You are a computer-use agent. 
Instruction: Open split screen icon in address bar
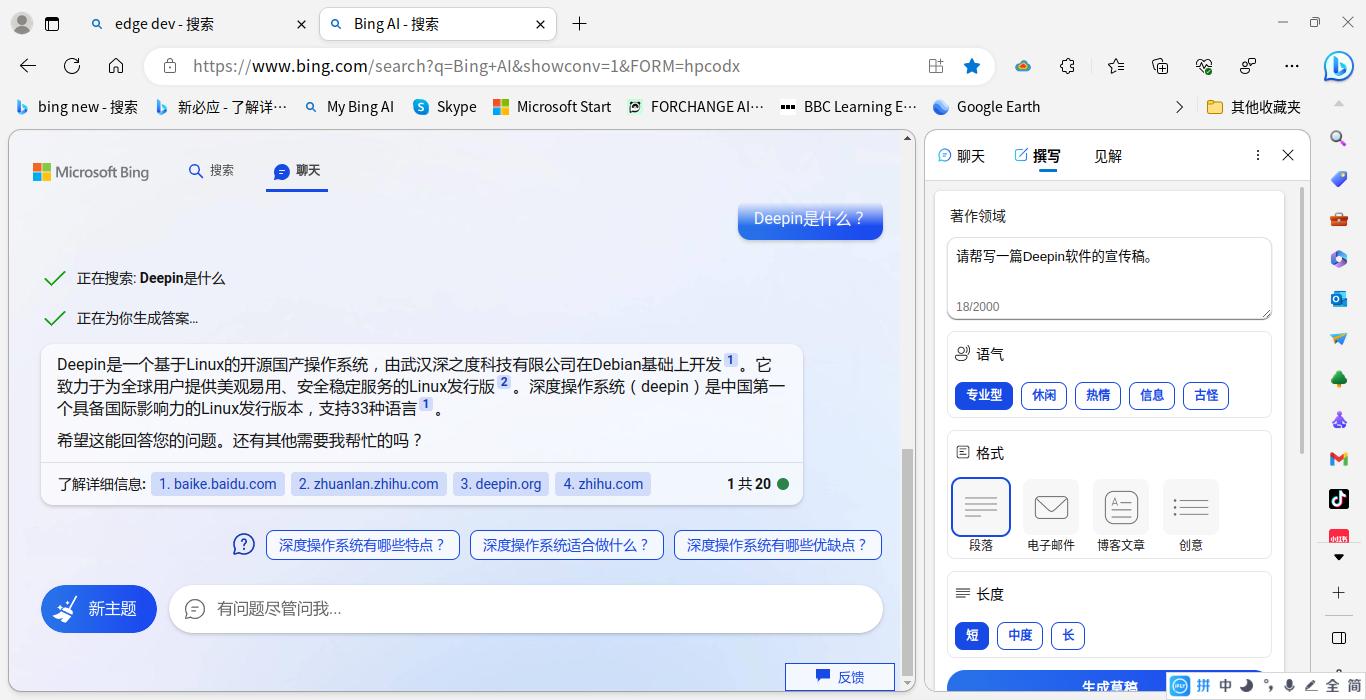click(936, 66)
